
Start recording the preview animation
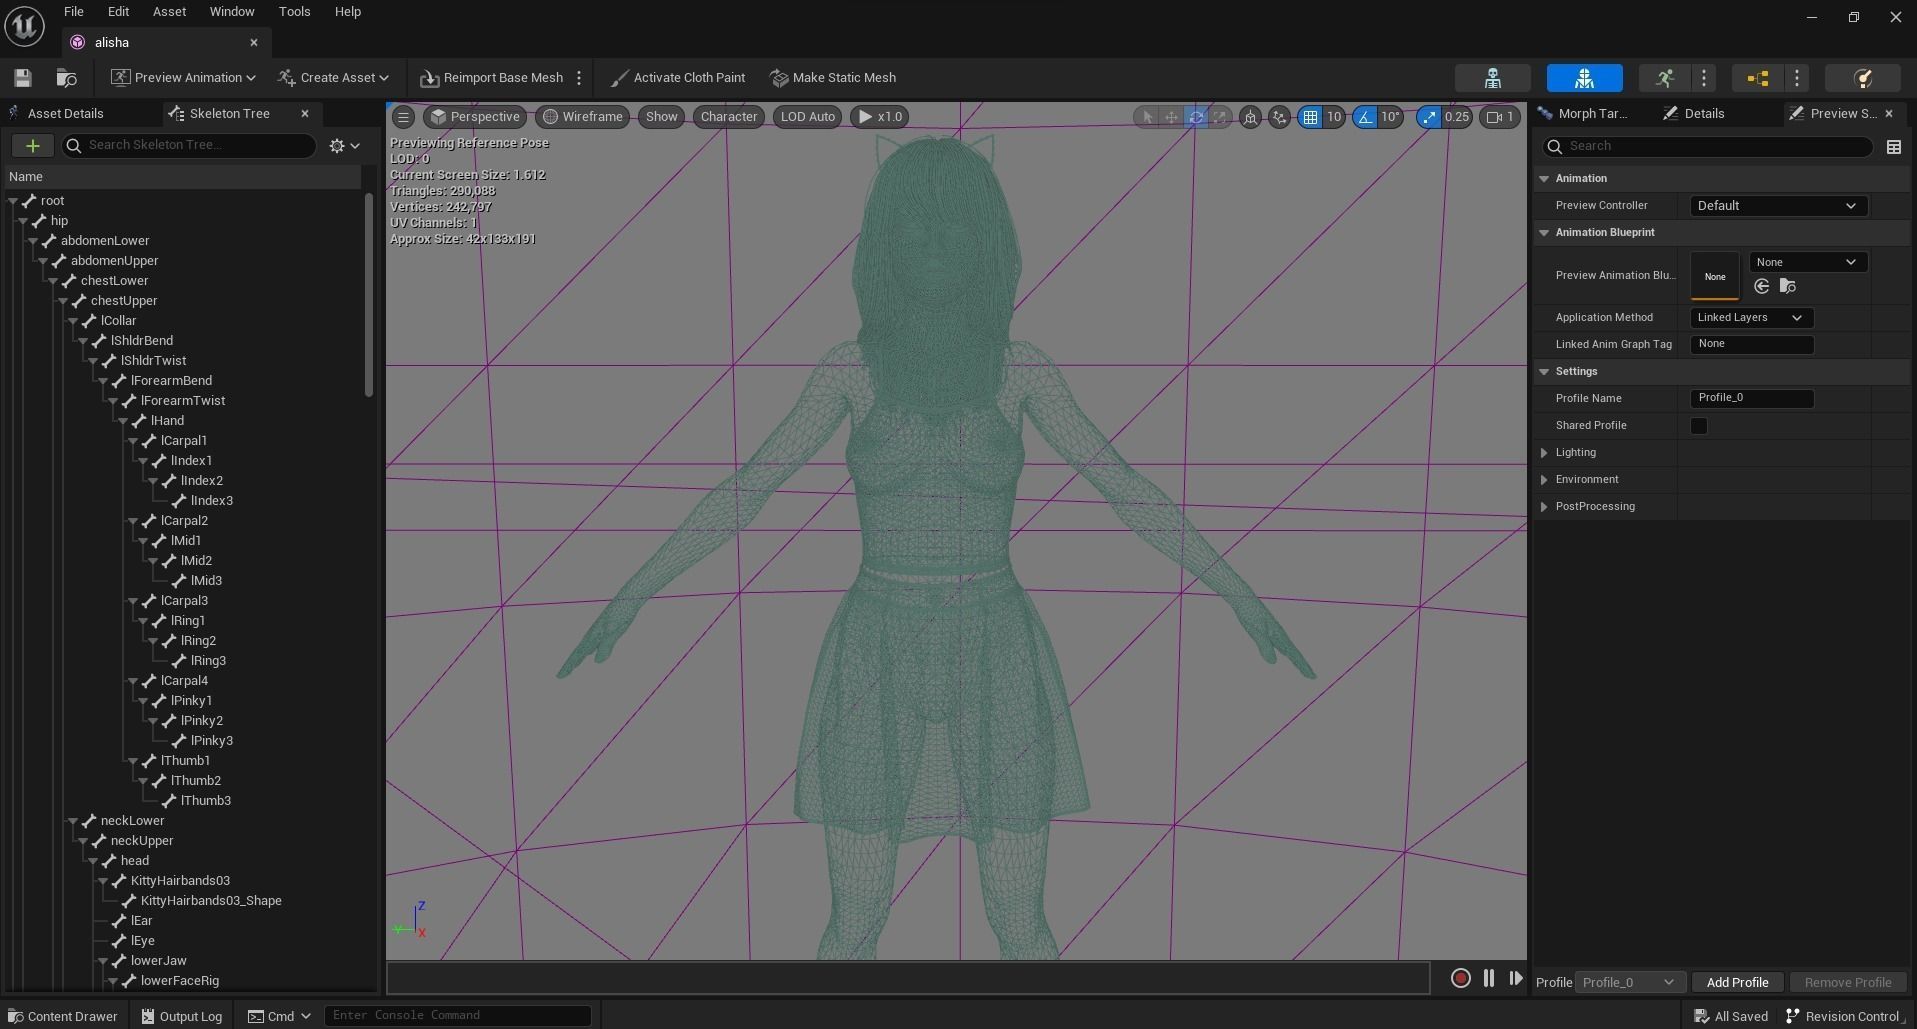(1460, 979)
